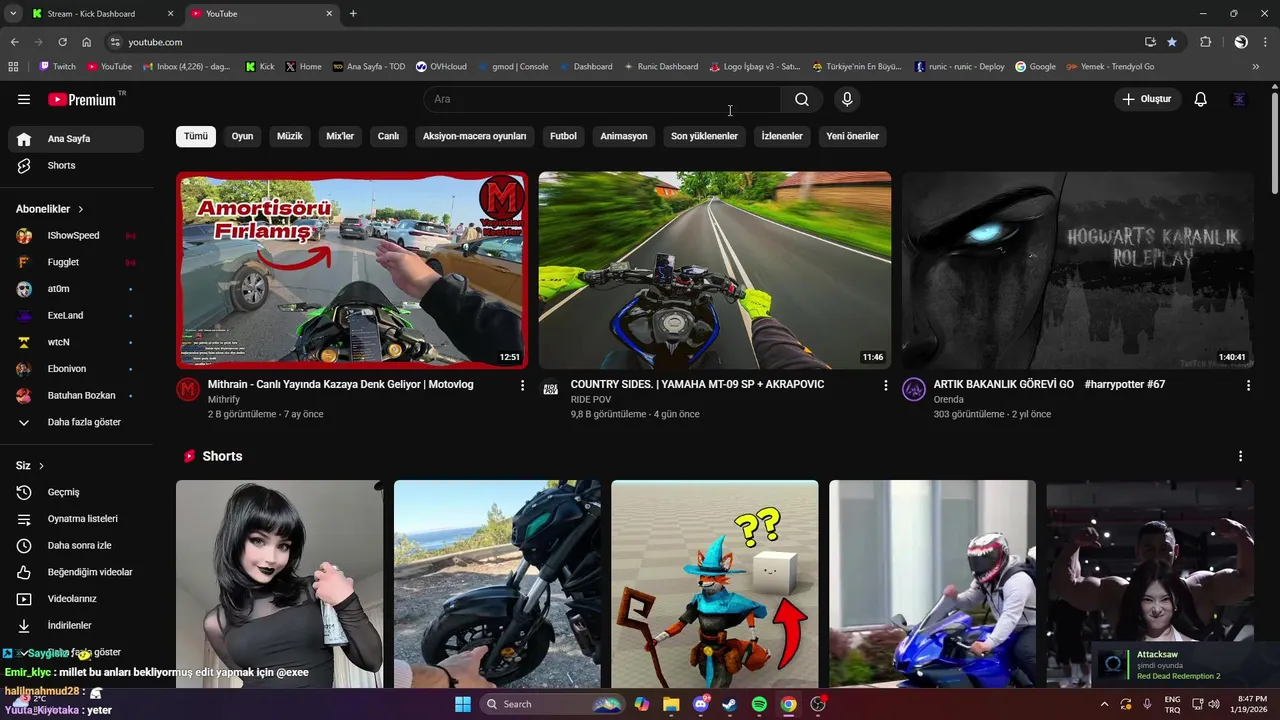
Task: Select the Oyun filter chip
Action: (x=243, y=136)
